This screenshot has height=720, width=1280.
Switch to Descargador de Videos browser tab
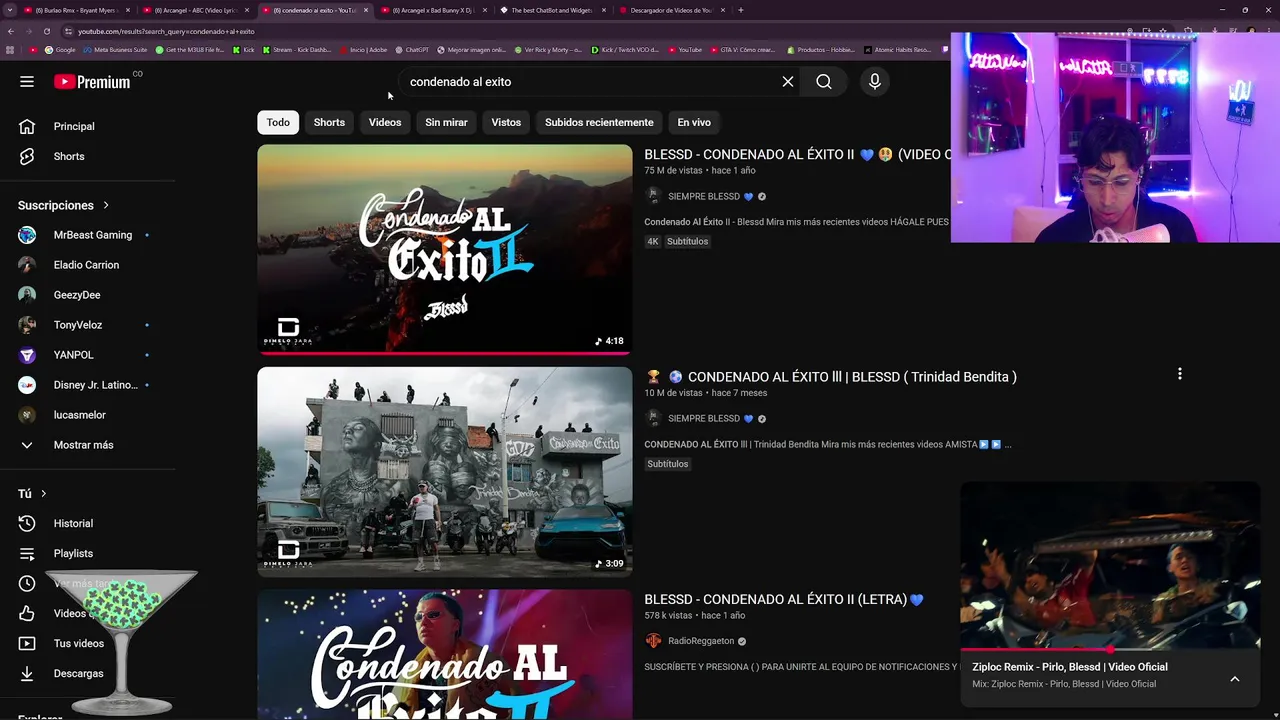(670, 10)
